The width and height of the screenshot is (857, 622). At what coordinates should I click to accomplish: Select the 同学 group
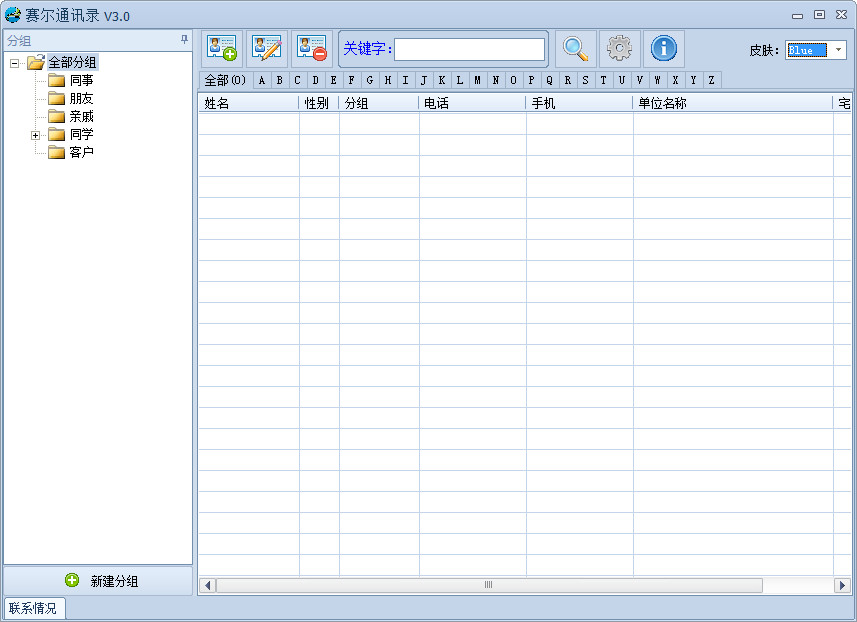81,134
